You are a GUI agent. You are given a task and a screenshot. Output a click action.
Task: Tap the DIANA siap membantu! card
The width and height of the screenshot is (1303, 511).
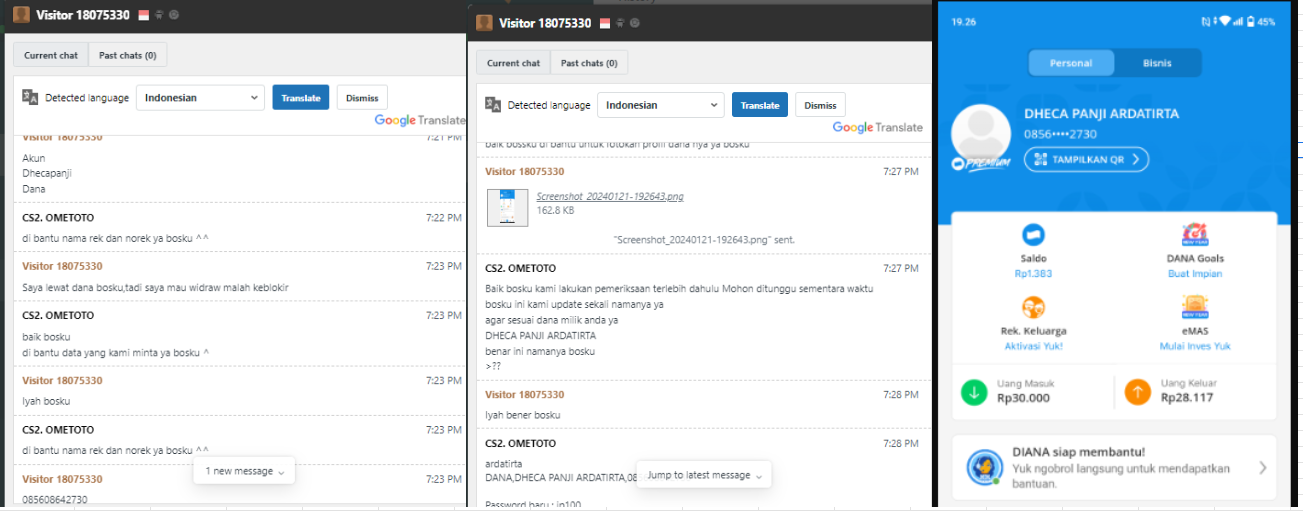click(1114, 467)
